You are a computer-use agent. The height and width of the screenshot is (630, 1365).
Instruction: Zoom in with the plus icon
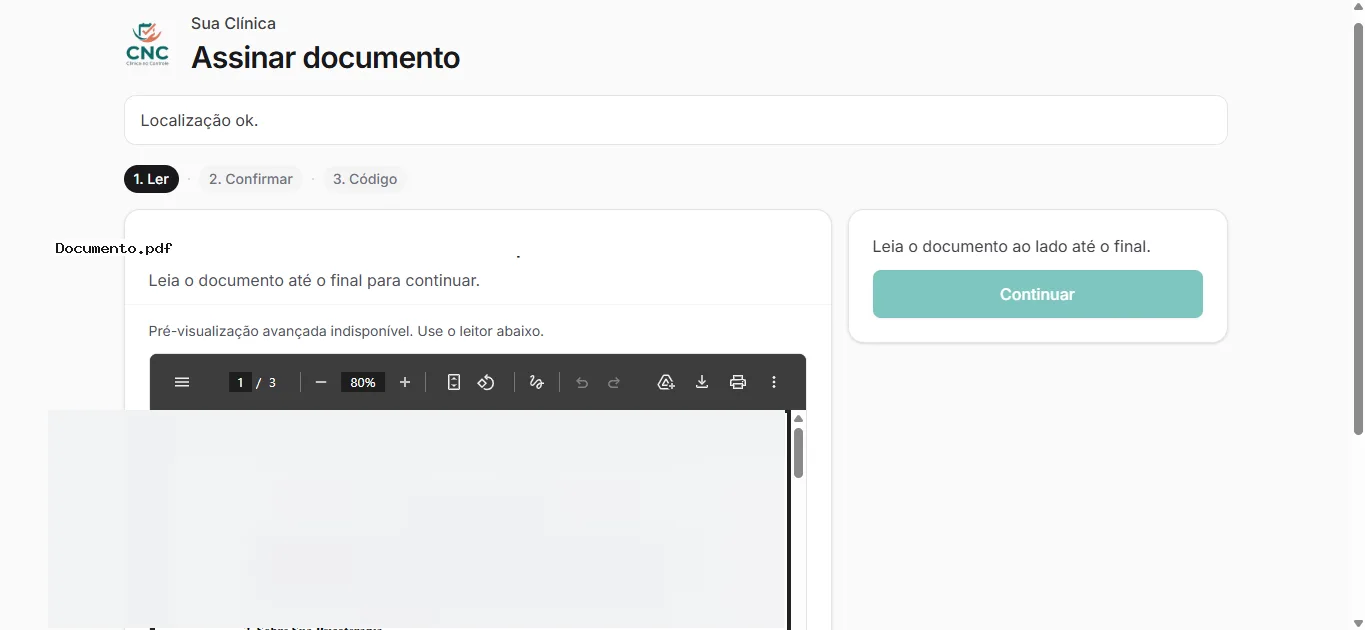coord(405,382)
